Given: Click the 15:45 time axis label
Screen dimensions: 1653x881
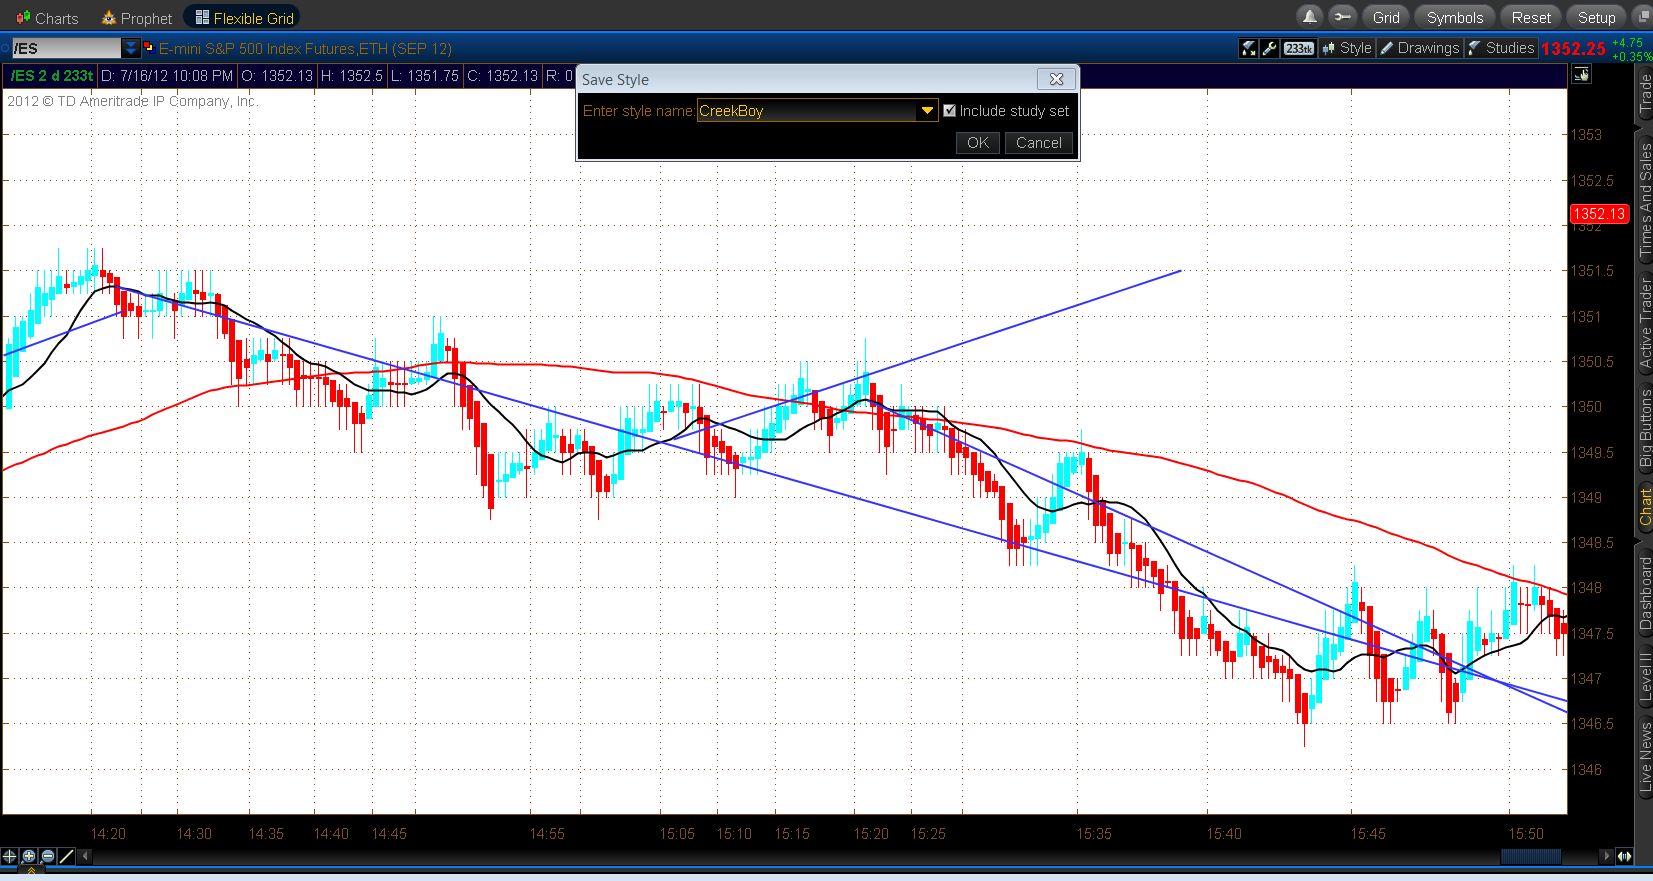Looking at the screenshot, I should (x=1368, y=834).
